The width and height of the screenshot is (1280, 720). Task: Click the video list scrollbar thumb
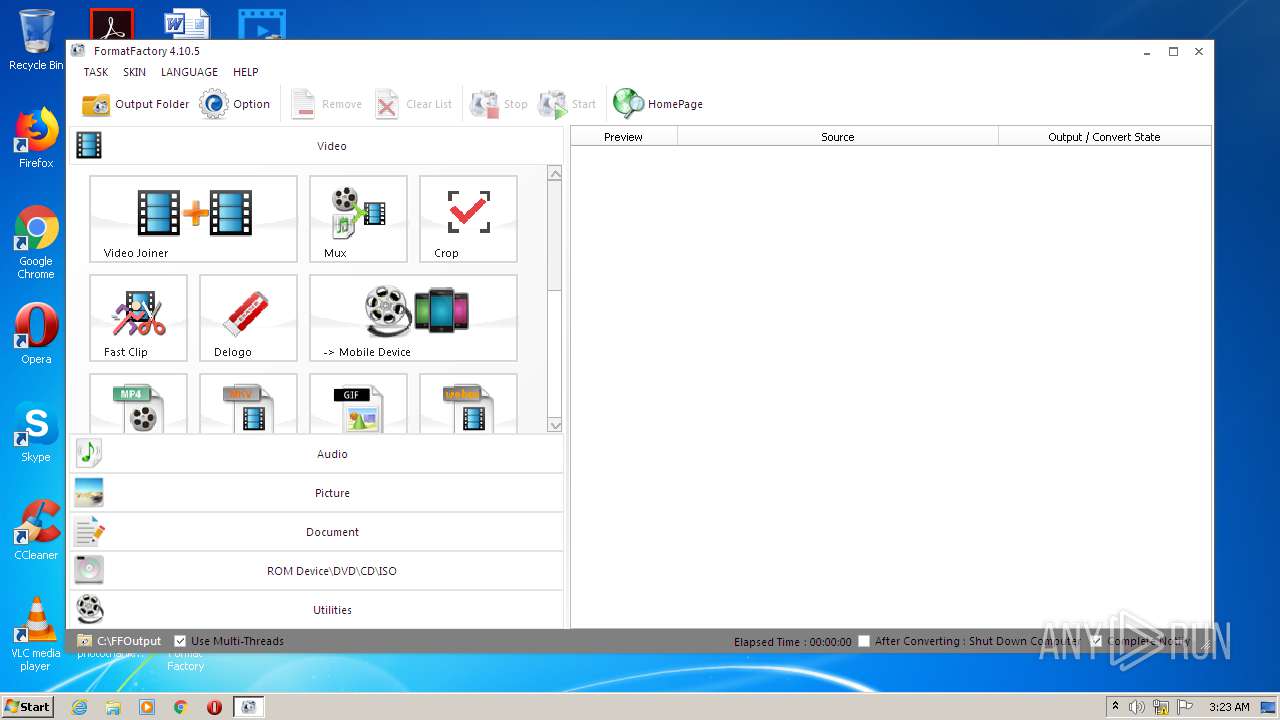point(555,236)
